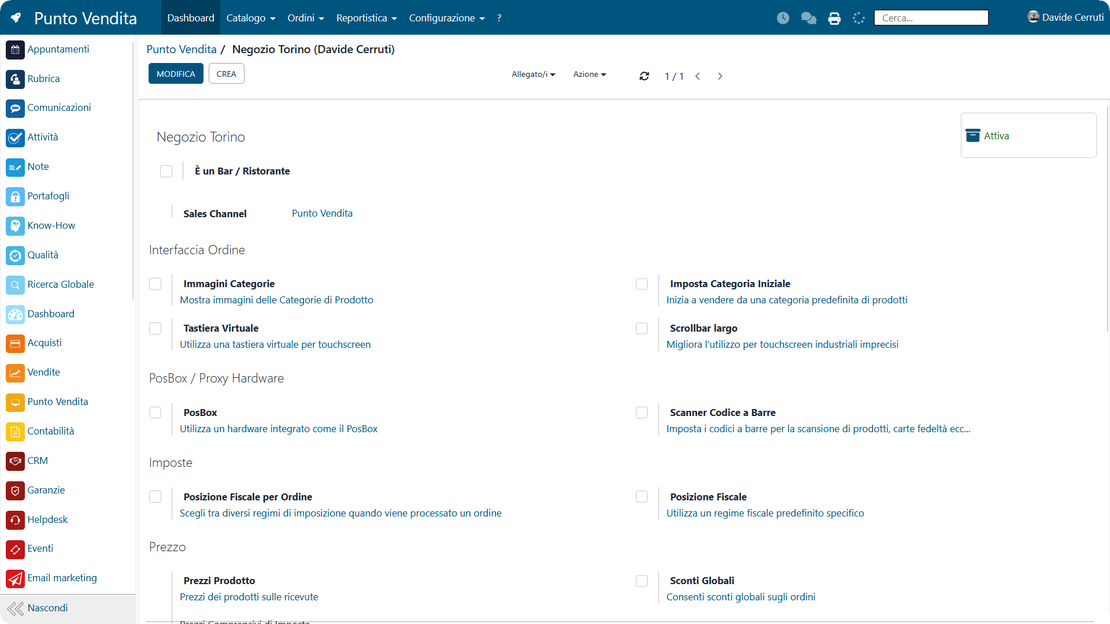The height and width of the screenshot is (624, 1110).
Task: Click the Email marketing paper plane icon
Action: 15,579
